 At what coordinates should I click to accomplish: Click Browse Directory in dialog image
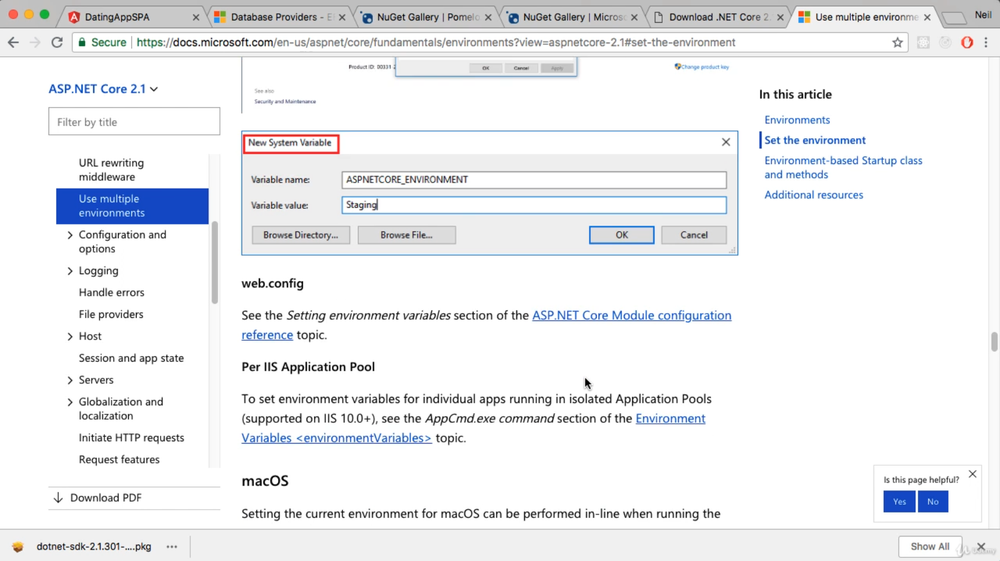tap(300, 235)
